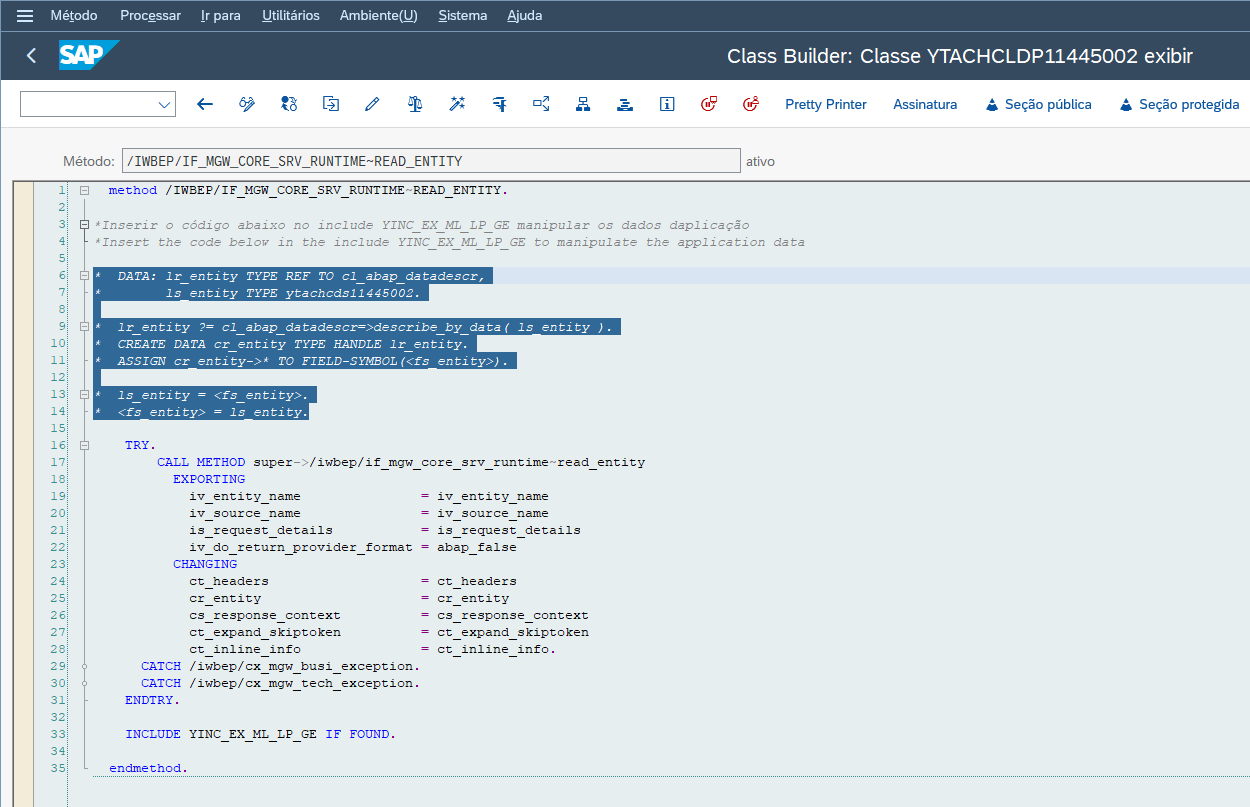Click '/iwbep/cx_mgw_busi_exception' on line 29
The height and width of the screenshot is (807, 1250).
(301, 666)
